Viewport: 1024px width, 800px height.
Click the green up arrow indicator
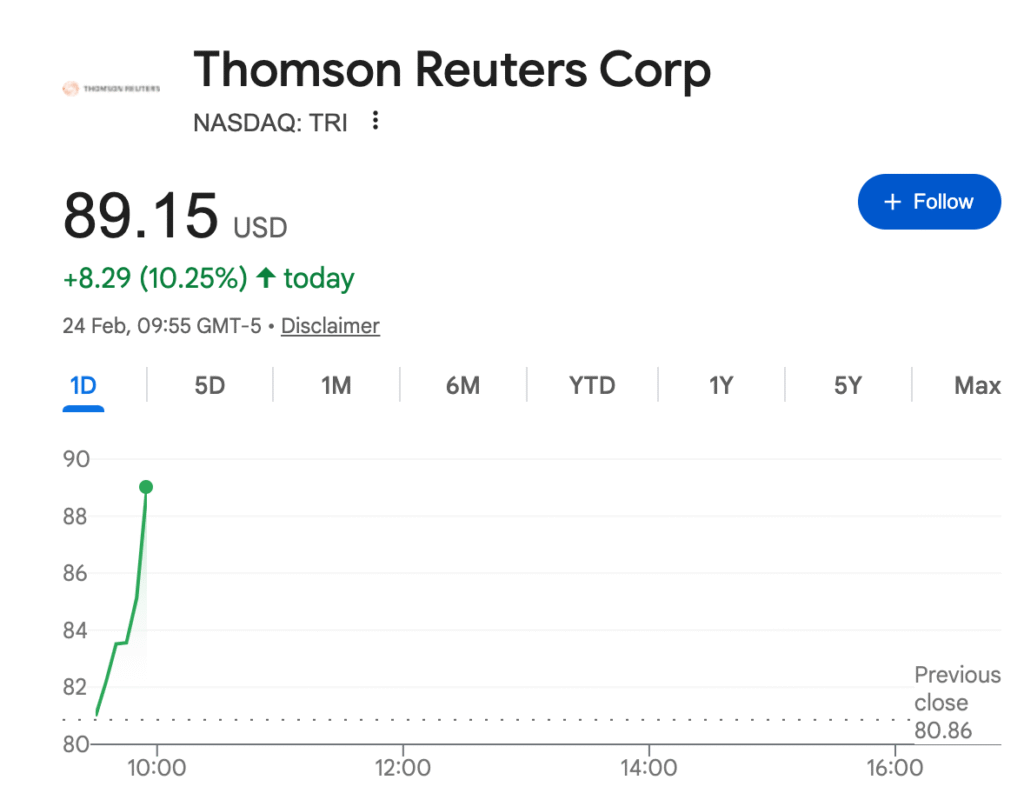[x=266, y=278]
